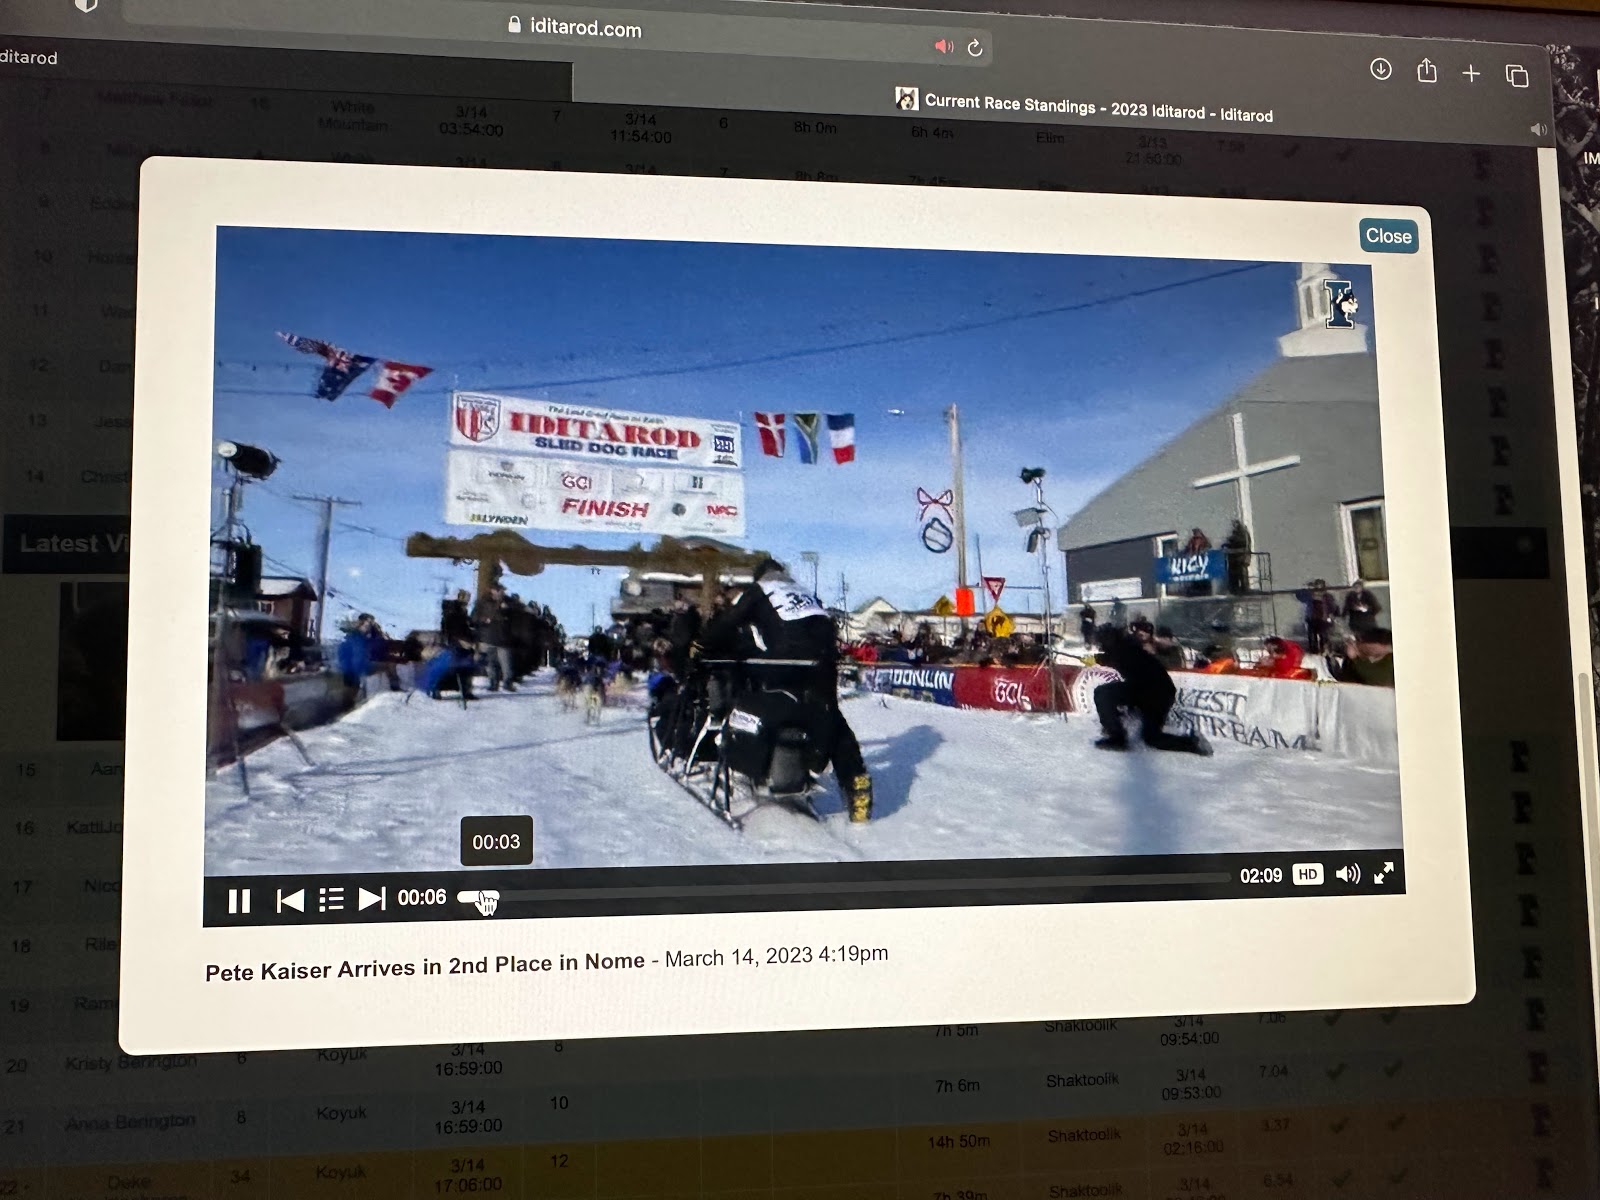Screen dimensions: 1600x1200
Task: Mute the video player volume
Action: pyautogui.click(x=1347, y=874)
